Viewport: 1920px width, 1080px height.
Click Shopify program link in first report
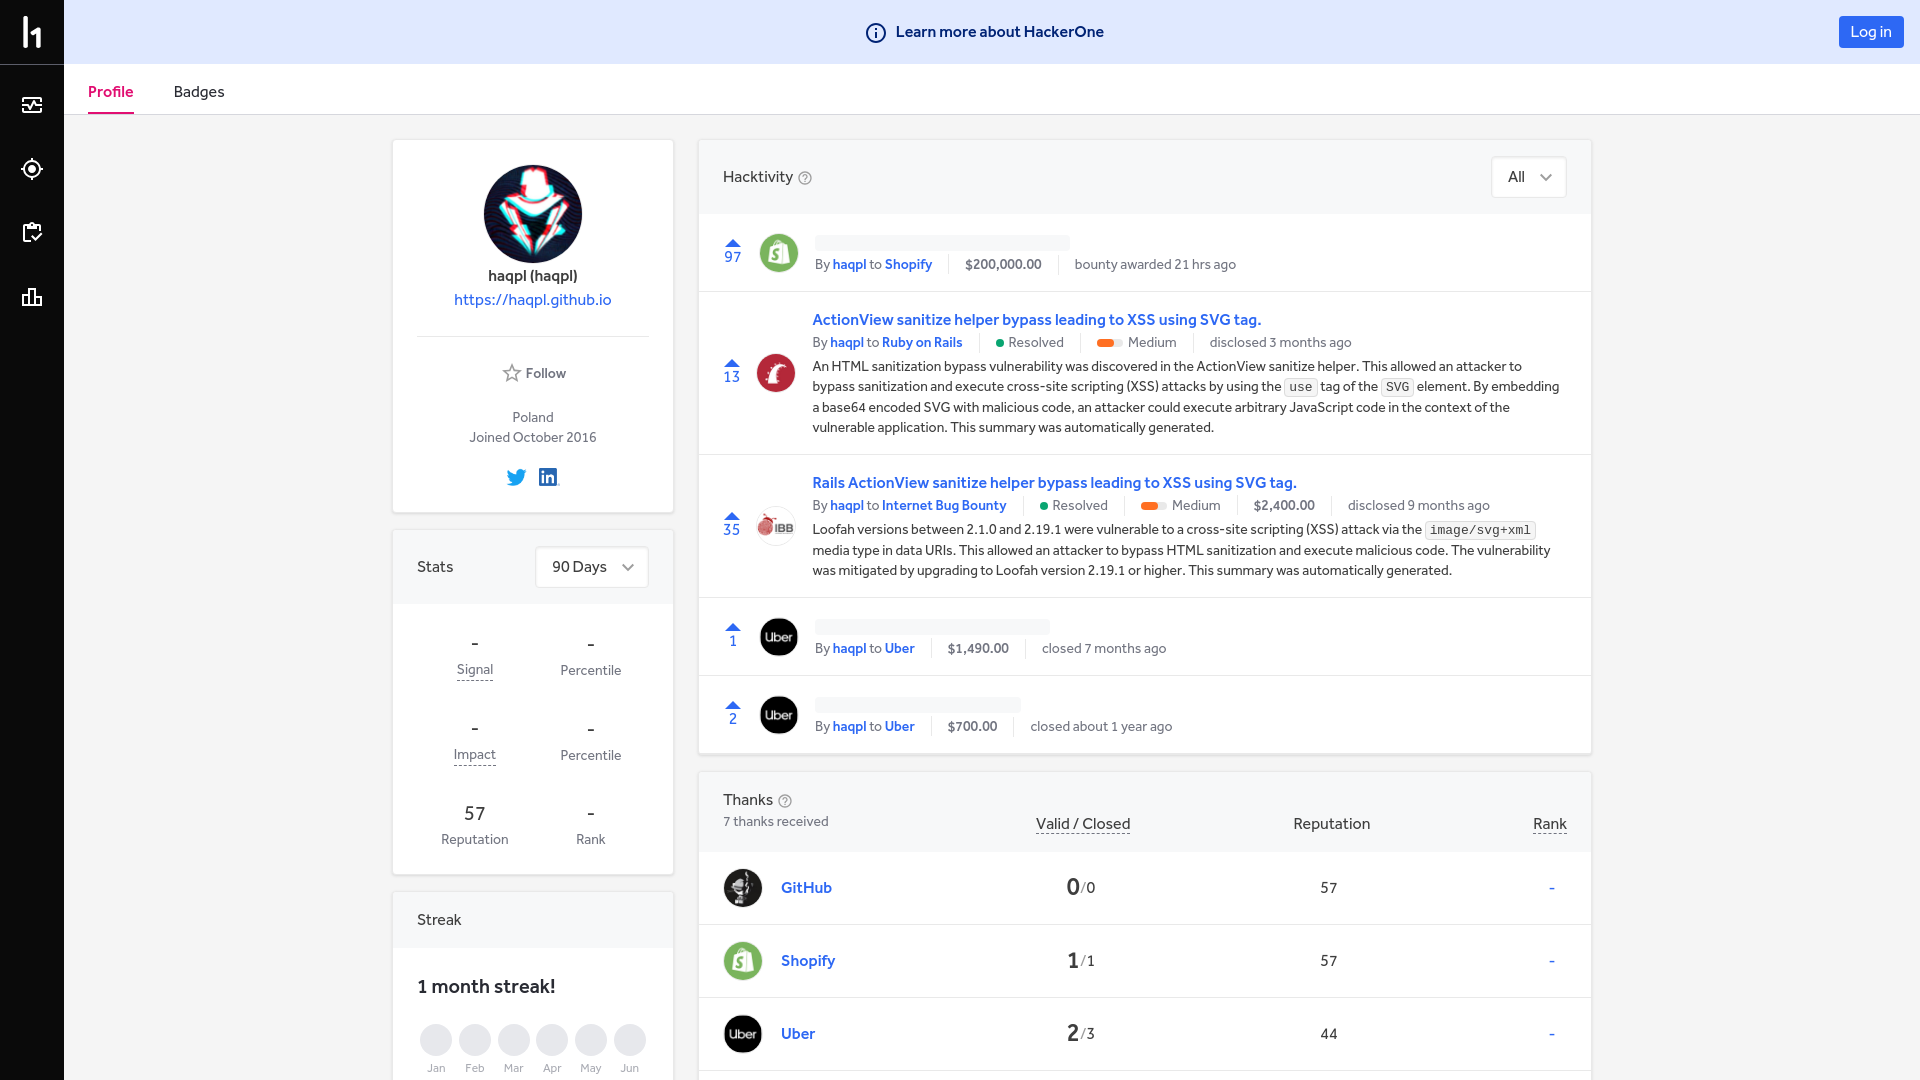908,265
